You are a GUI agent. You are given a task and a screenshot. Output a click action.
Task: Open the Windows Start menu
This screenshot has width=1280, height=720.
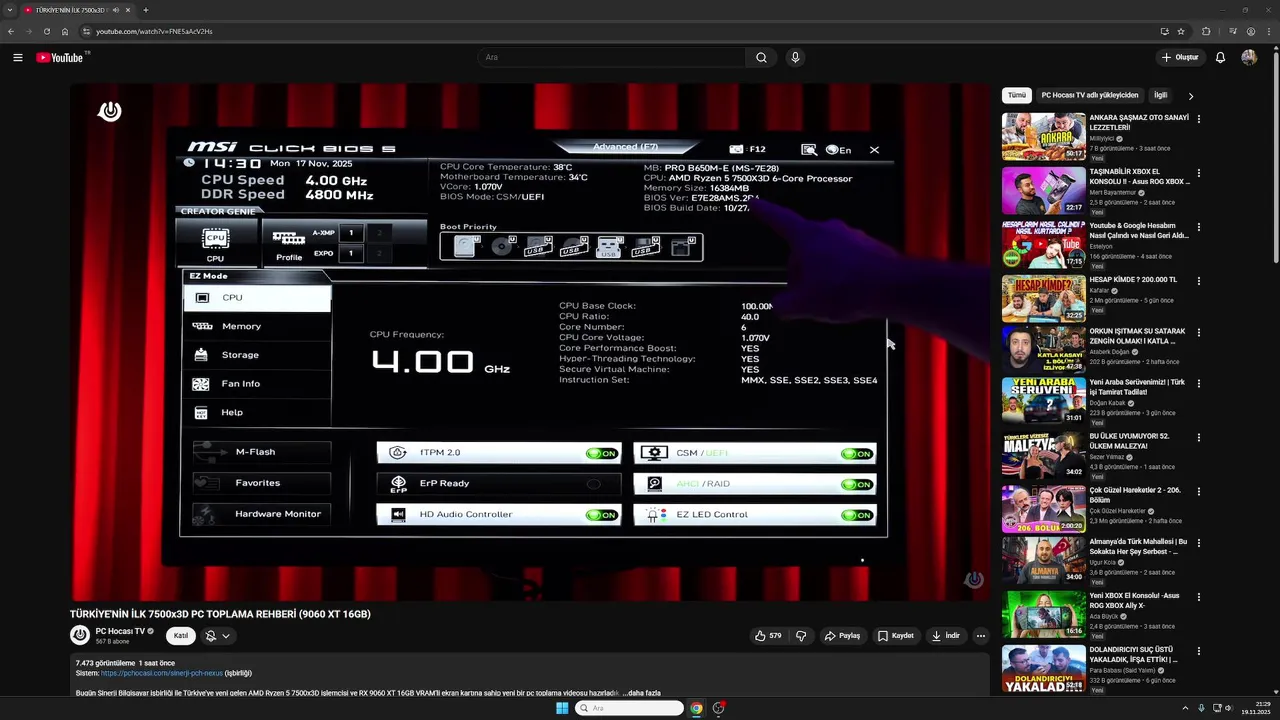click(562, 708)
